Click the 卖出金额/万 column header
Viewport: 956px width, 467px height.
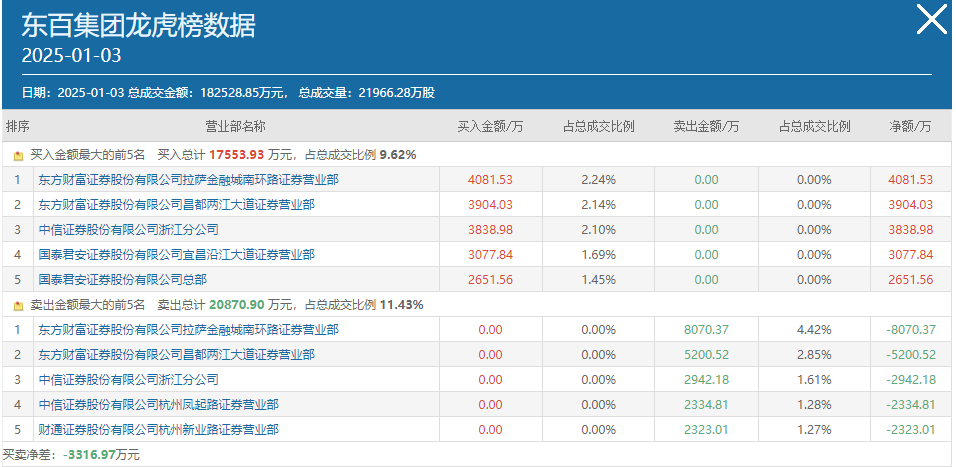(706, 126)
